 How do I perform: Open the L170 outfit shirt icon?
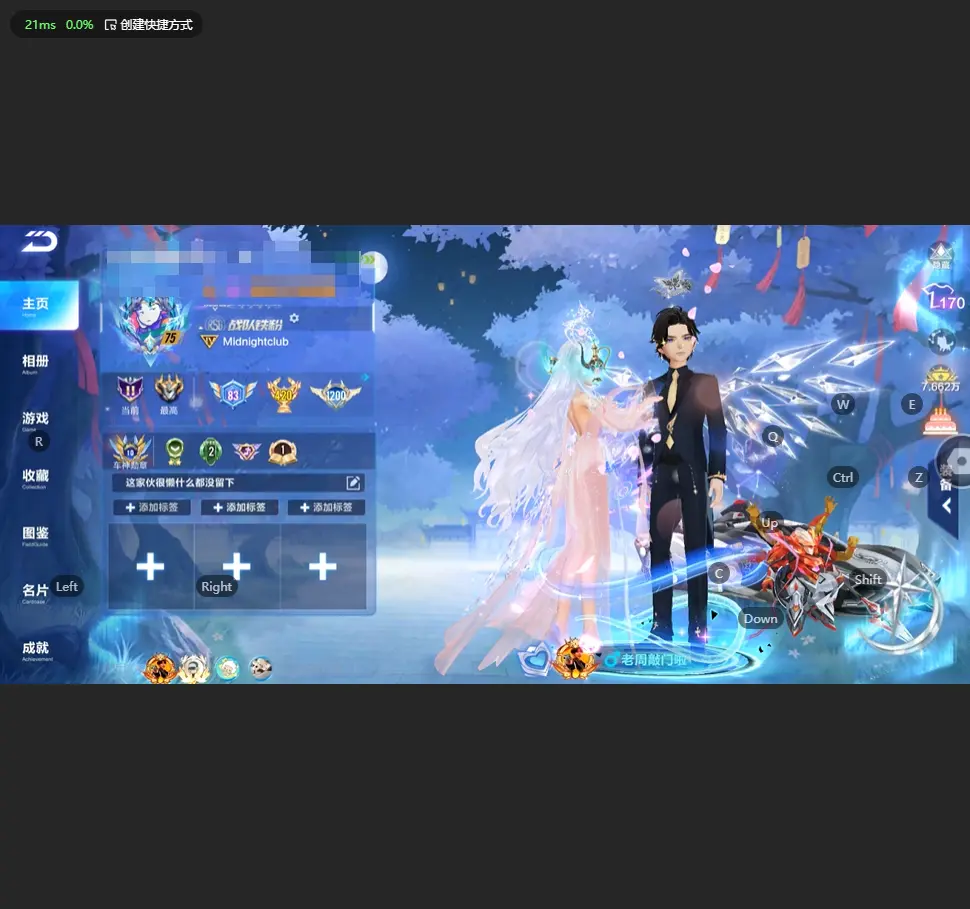pyautogui.click(x=943, y=297)
